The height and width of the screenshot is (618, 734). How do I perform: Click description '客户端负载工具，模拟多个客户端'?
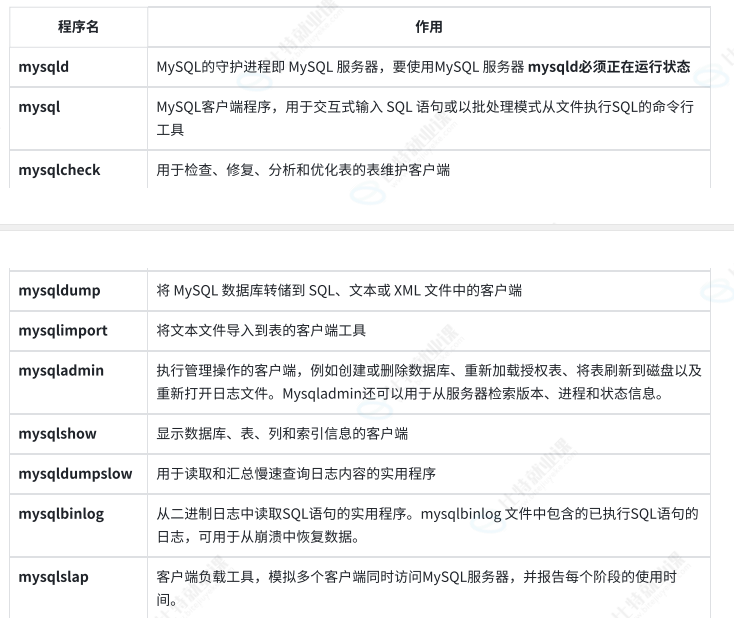417,588
